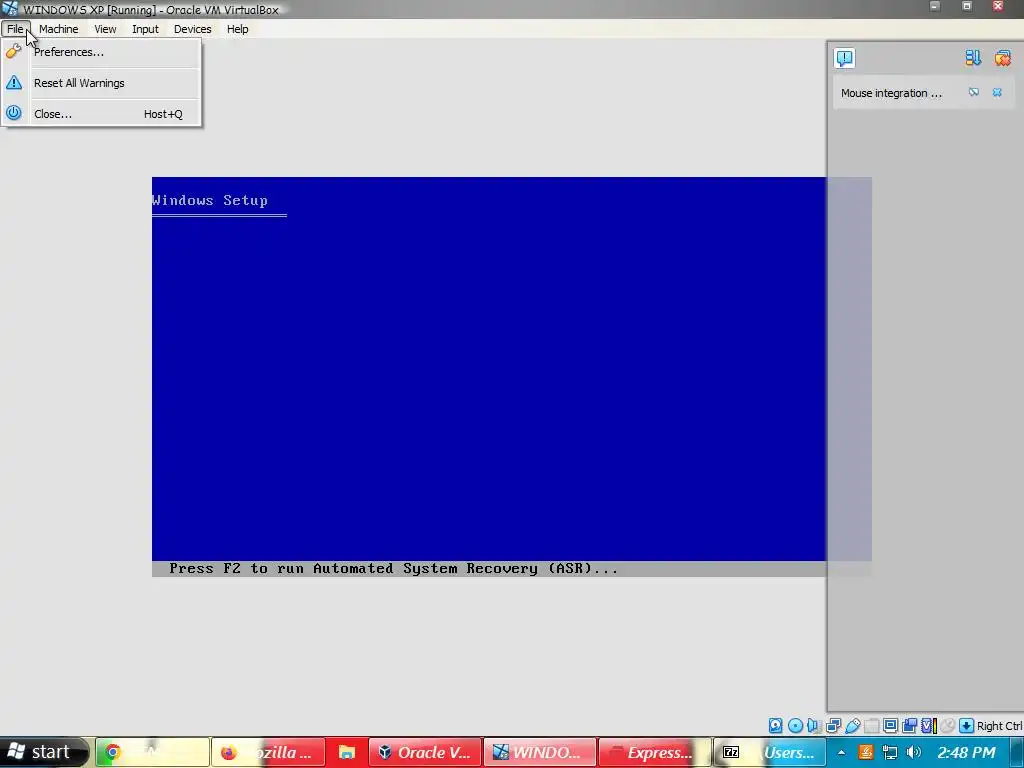1024x768 pixels.
Task: Click the power Close icon
Action: [x=14, y=113]
